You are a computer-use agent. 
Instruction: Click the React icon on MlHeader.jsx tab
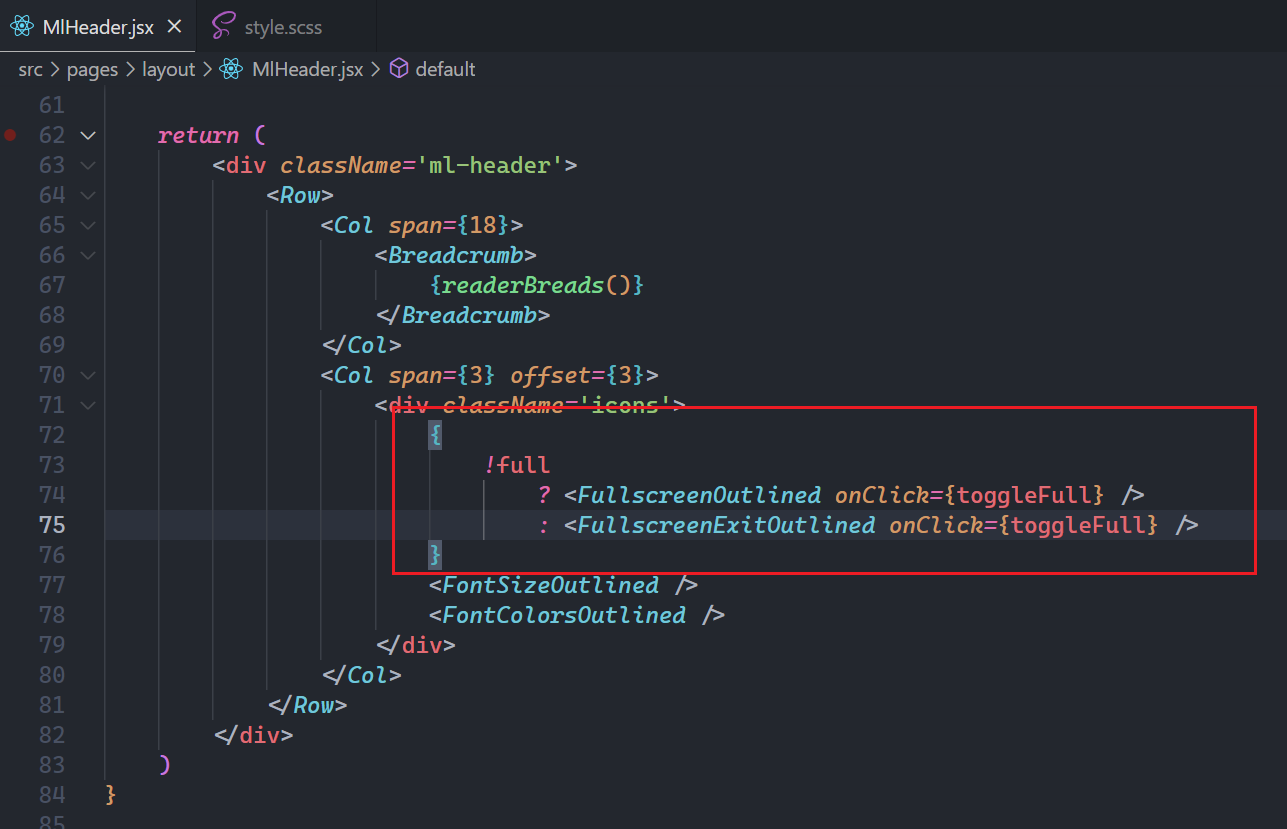click(x=22, y=27)
